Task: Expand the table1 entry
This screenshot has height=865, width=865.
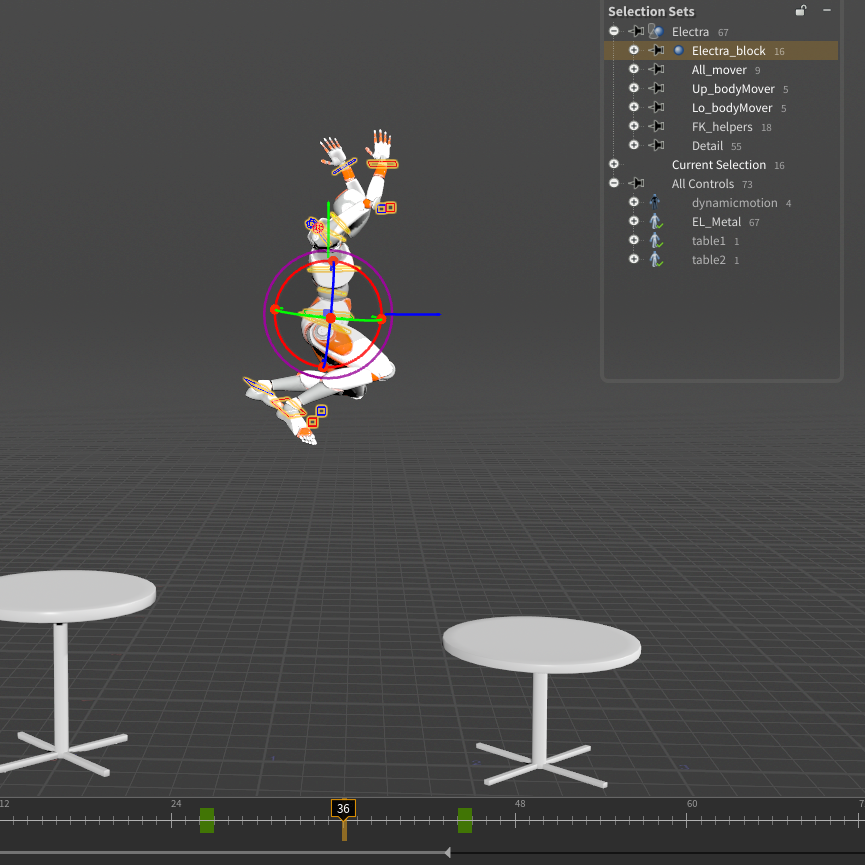Action: pyautogui.click(x=634, y=240)
